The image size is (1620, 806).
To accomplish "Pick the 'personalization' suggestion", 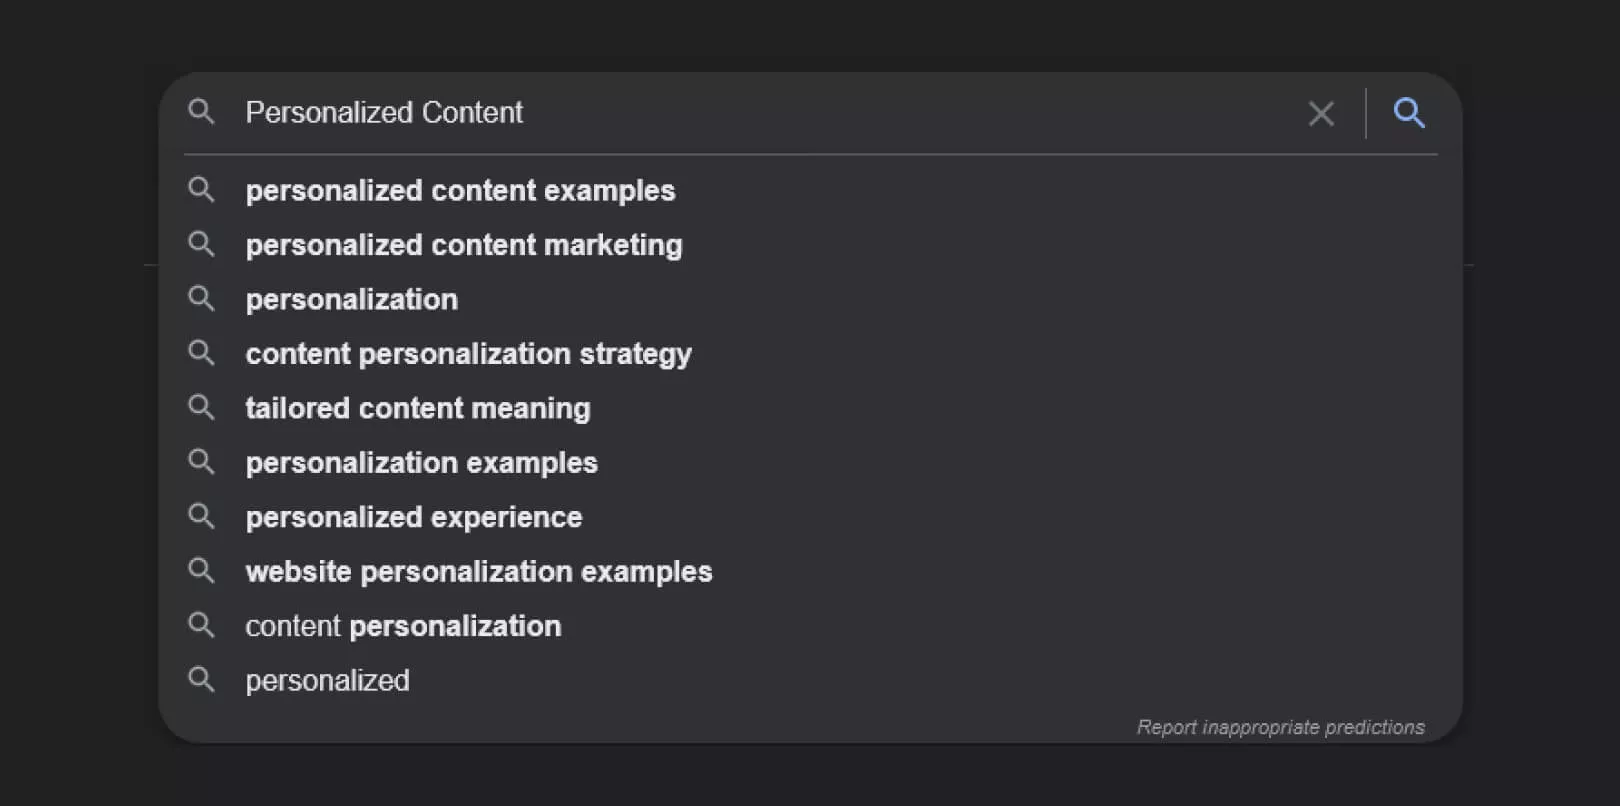I will (x=352, y=300).
